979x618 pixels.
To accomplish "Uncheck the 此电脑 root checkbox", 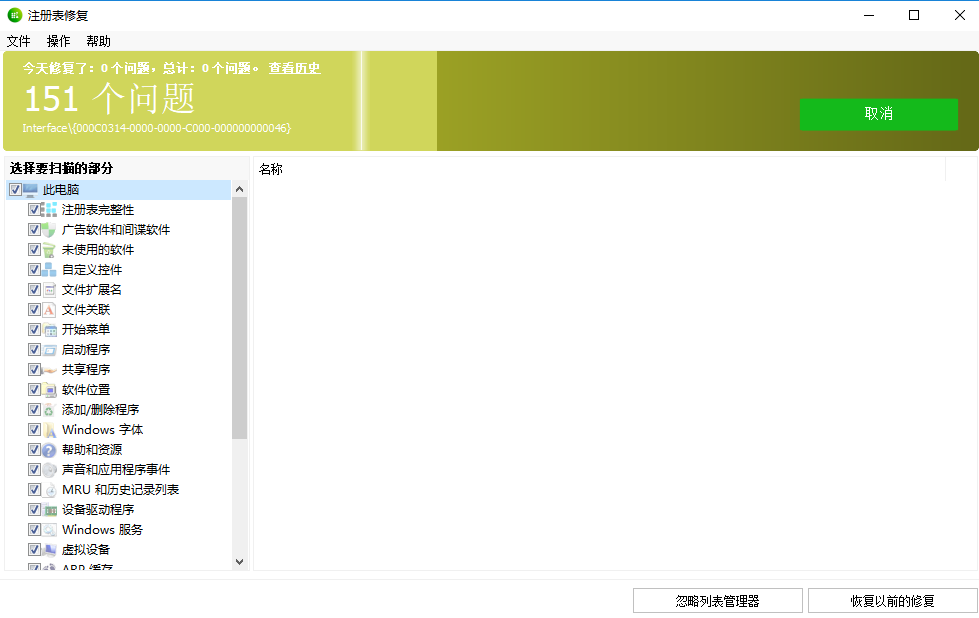I will pos(14,190).
